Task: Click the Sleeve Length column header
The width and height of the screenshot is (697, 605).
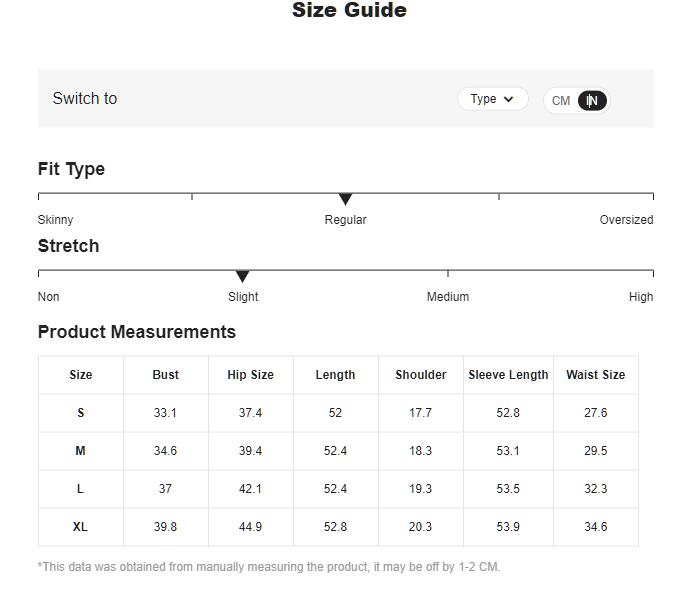Action: coord(508,375)
